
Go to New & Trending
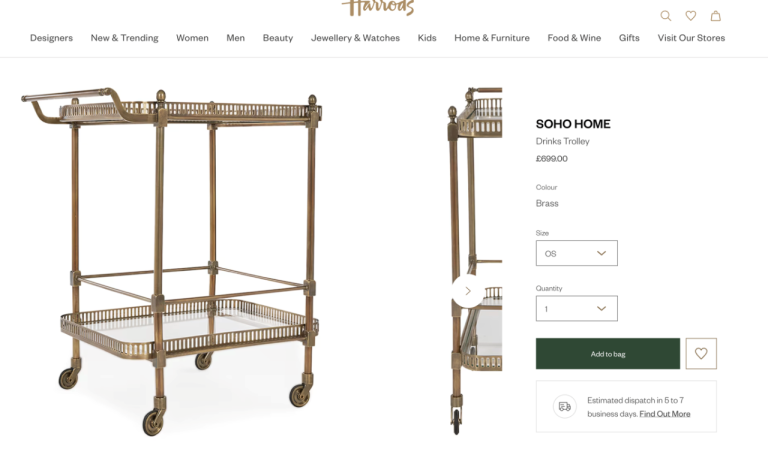pos(124,38)
